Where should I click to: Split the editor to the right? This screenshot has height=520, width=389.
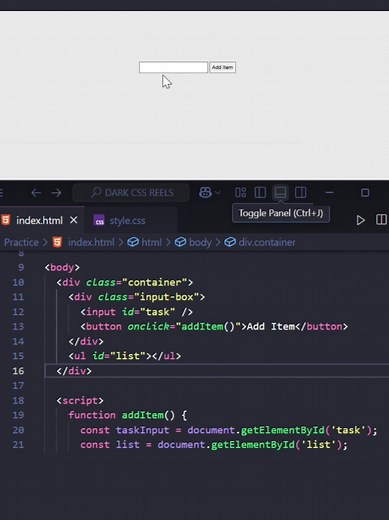(x=381, y=220)
